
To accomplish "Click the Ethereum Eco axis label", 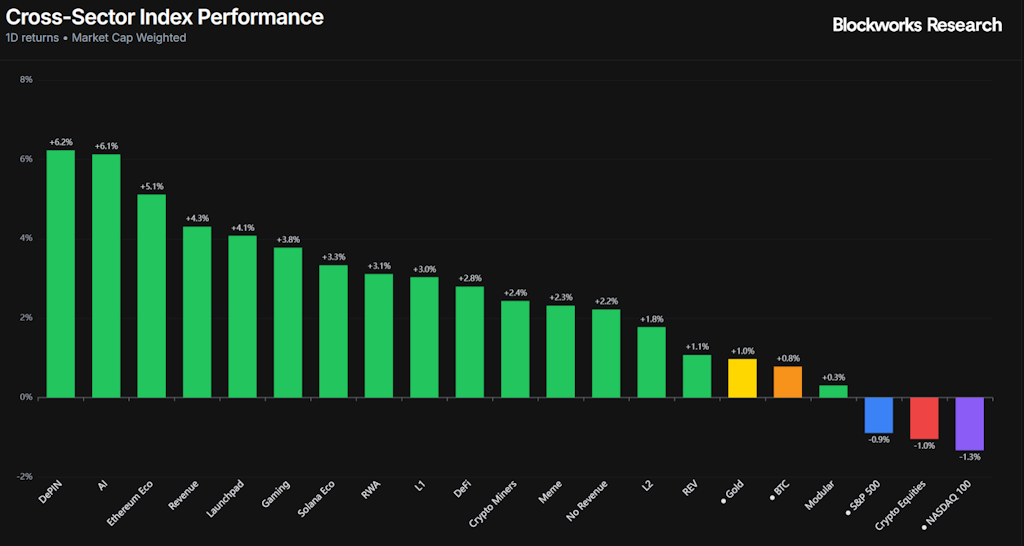I will point(133,503).
